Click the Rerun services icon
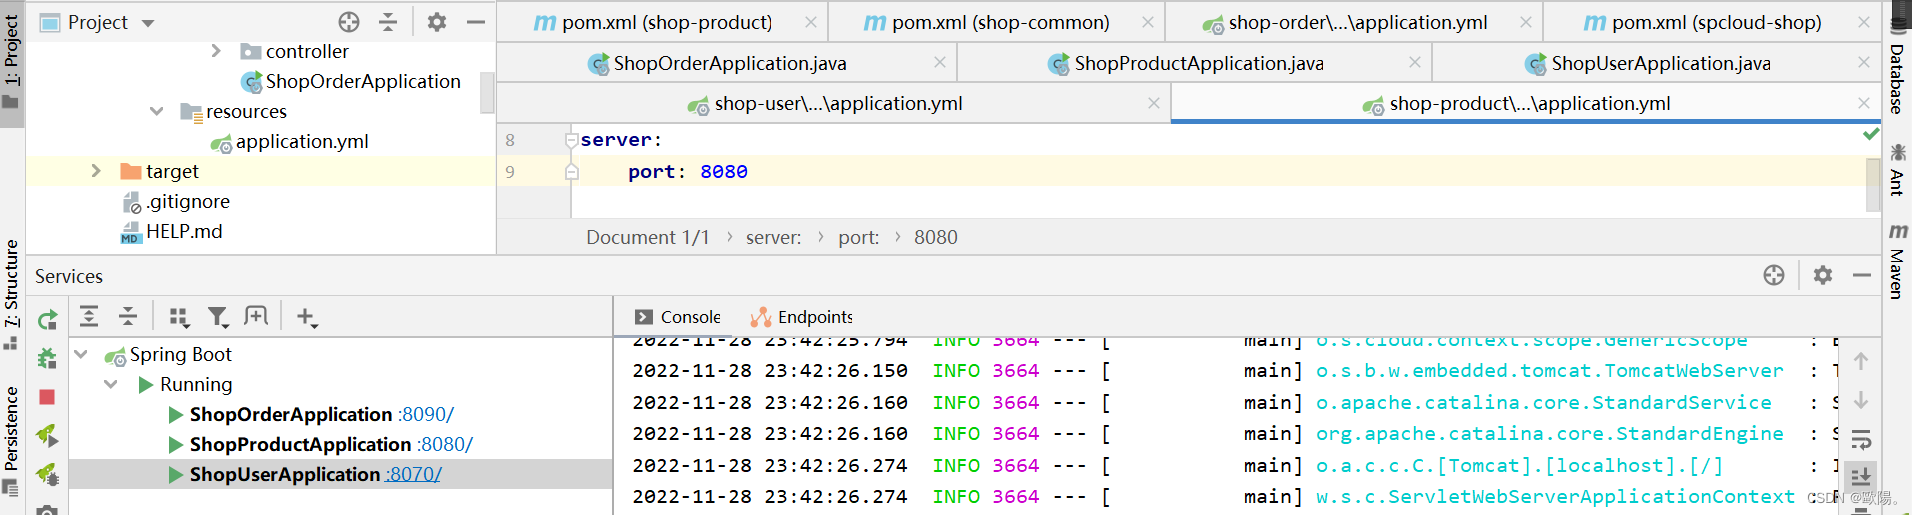 click(47, 320)
